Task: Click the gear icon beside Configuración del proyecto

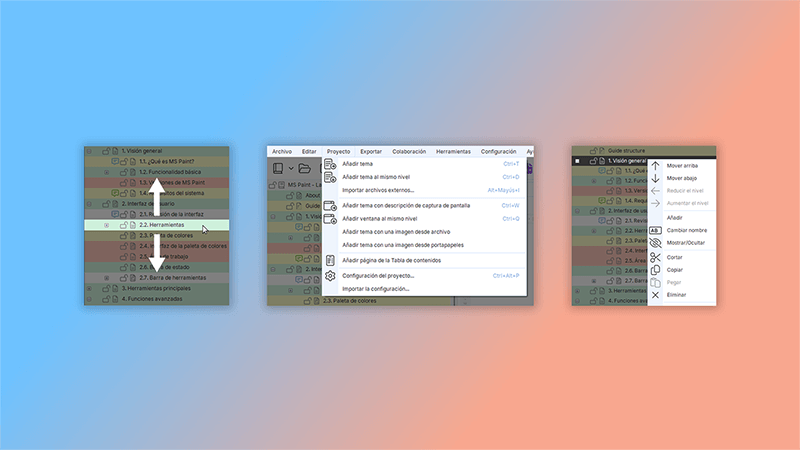Action: coord(330,275)
